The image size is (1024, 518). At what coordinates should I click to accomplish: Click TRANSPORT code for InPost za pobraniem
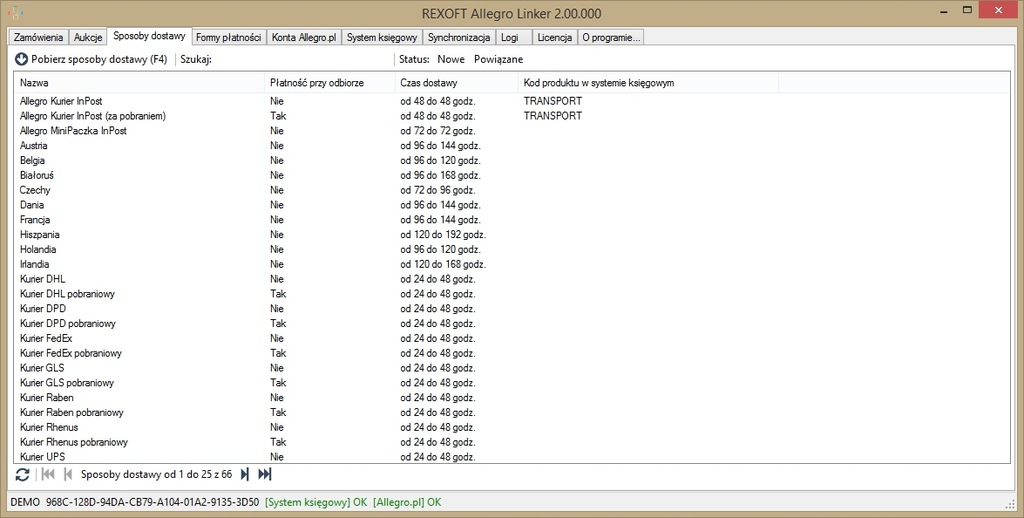point(552,116)
